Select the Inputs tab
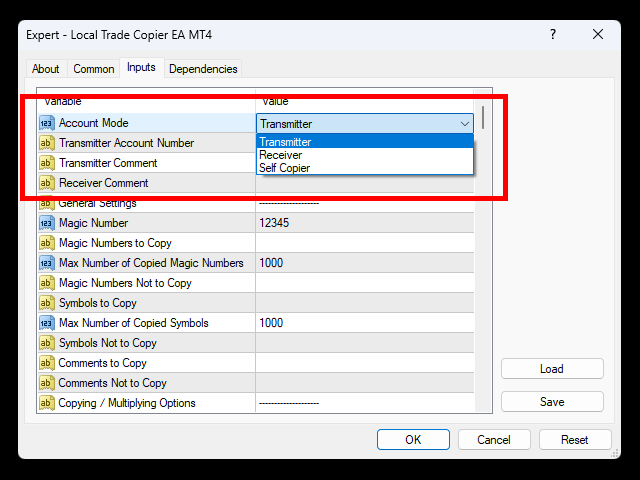This screenshot has height=480, width=640. 141,67
